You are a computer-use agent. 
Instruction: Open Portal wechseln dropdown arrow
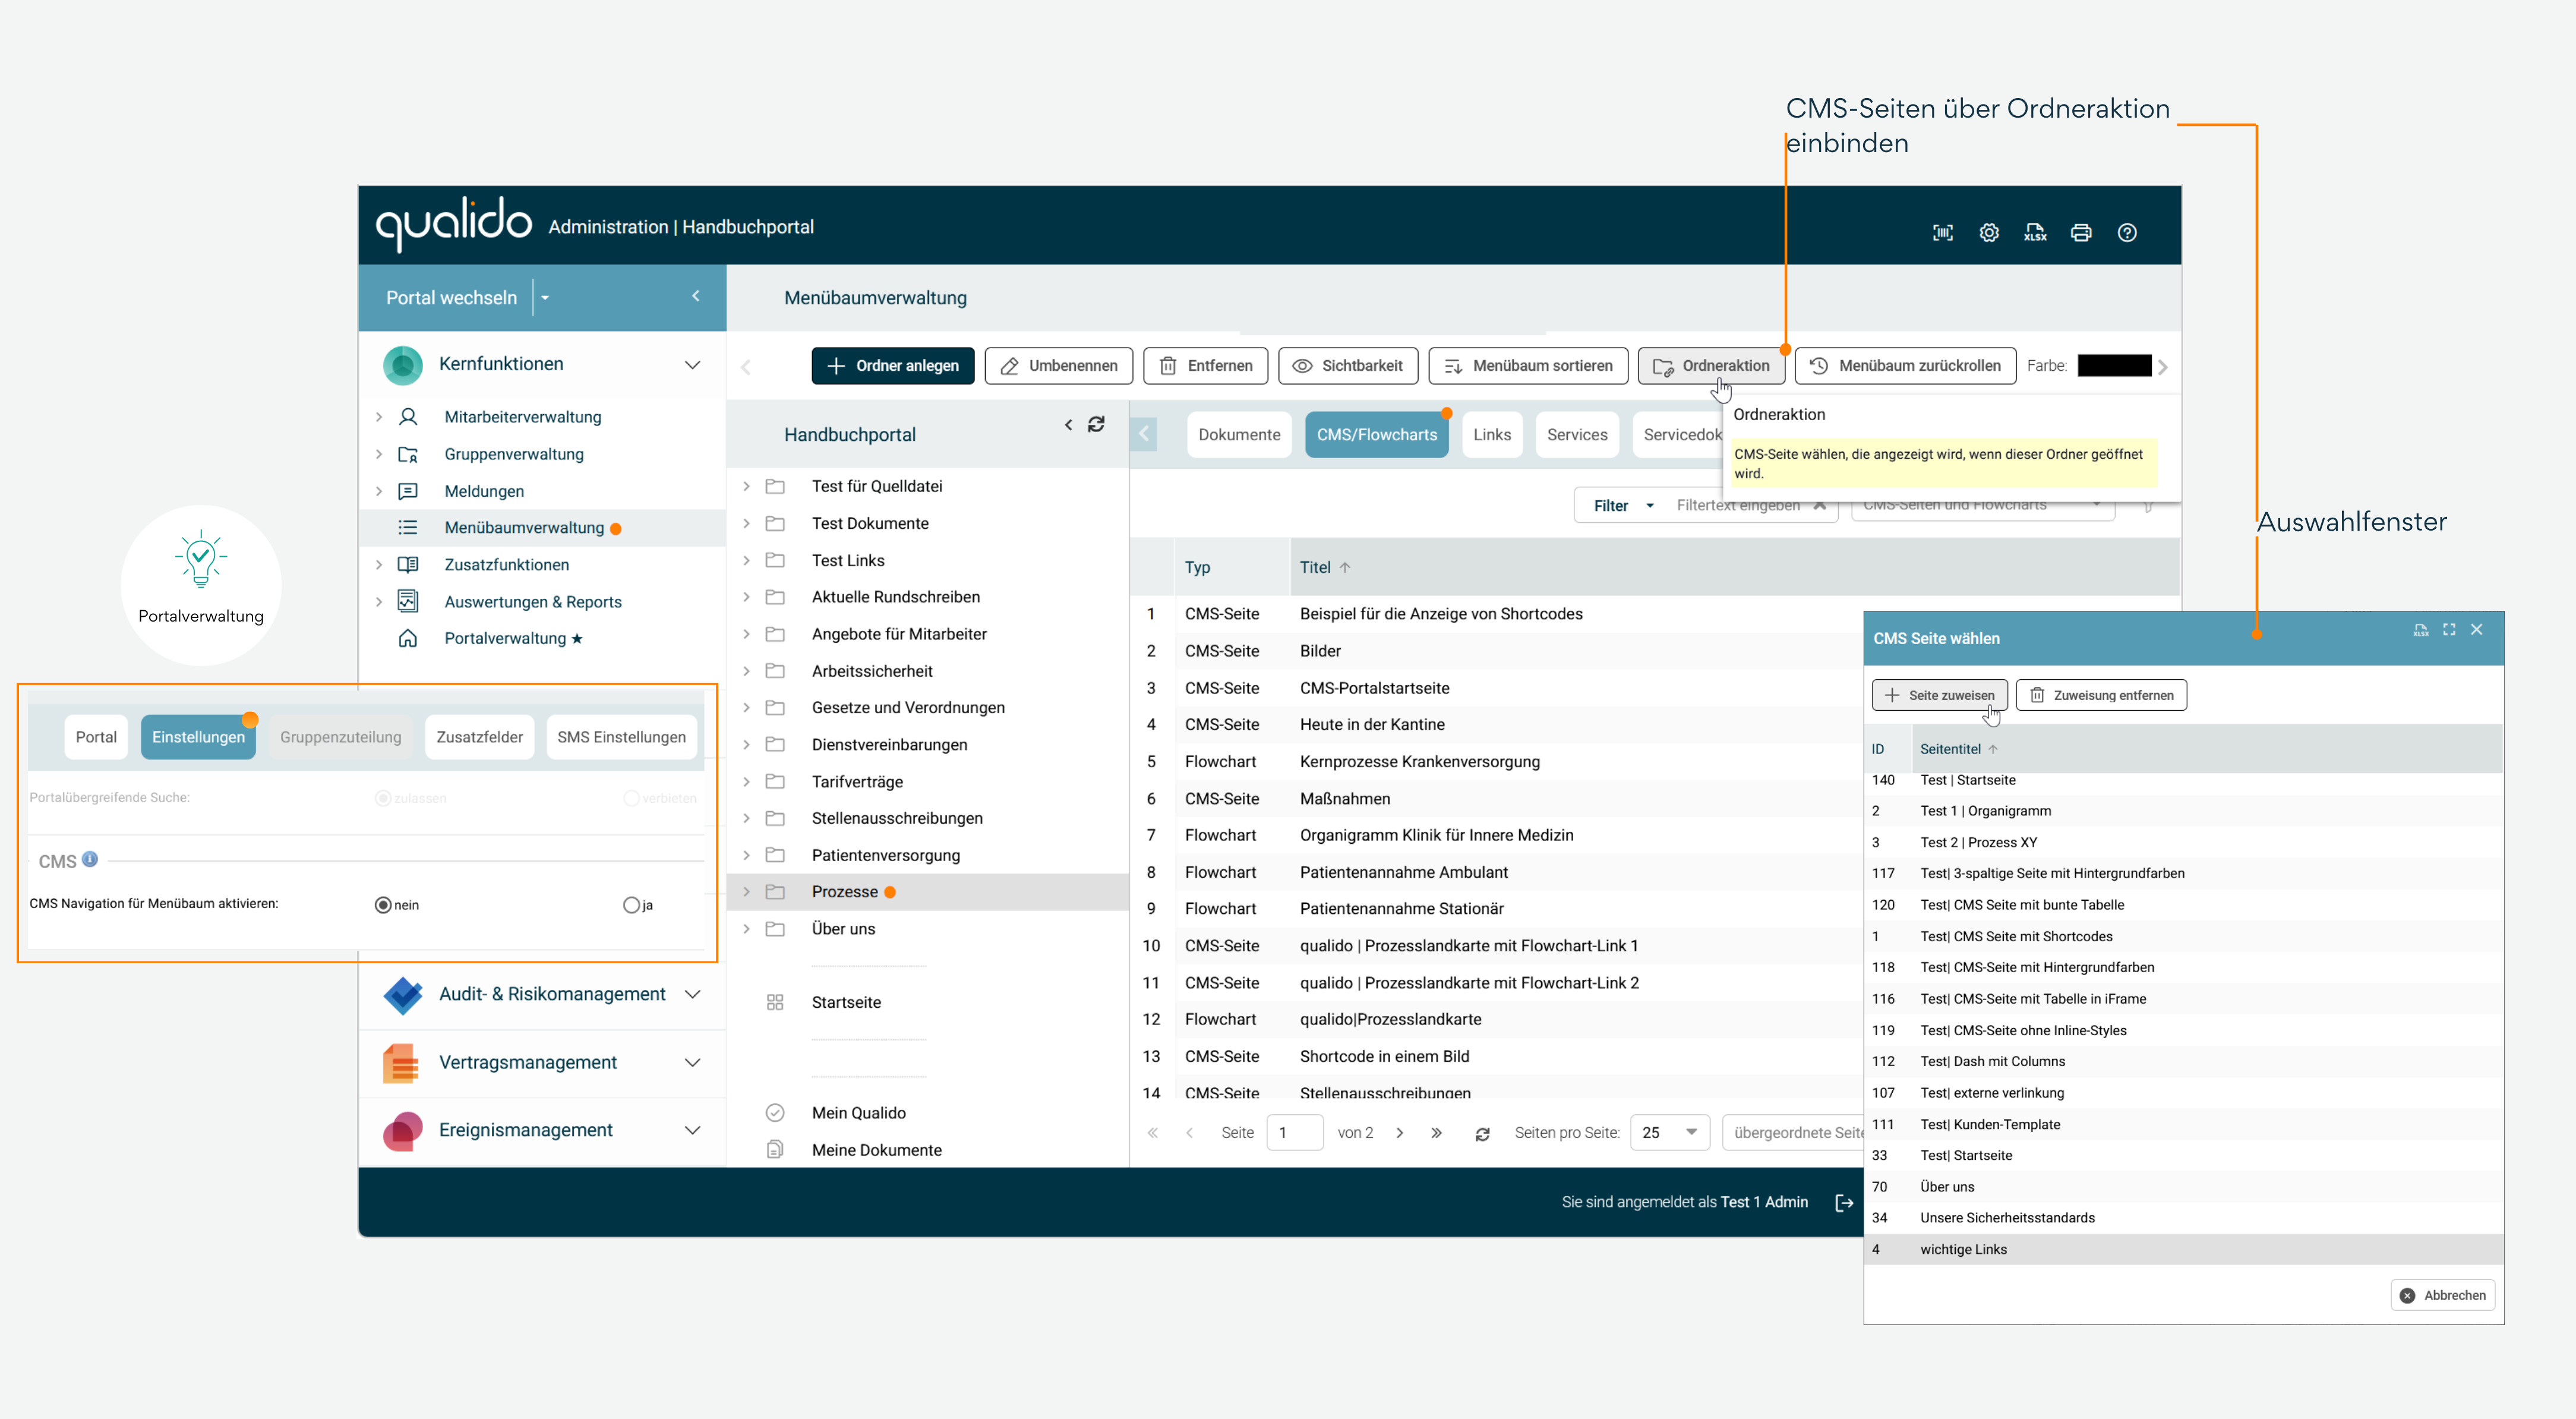[x=545, y=298]
